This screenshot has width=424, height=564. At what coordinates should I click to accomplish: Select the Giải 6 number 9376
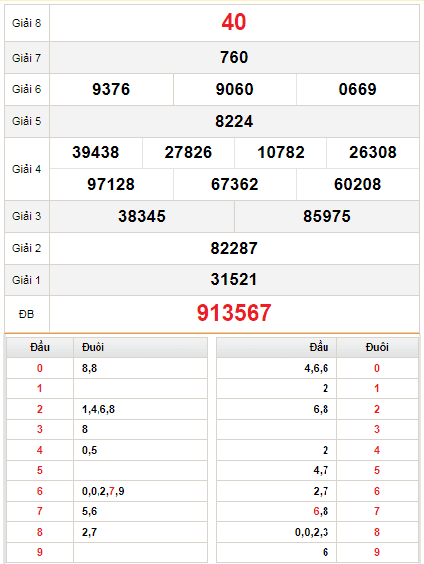click(111, 89)
